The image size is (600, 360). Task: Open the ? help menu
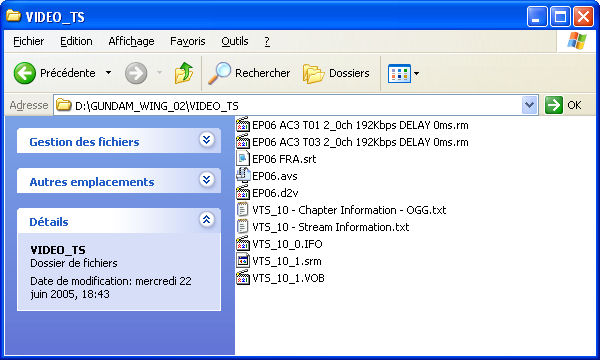[267, 41]
